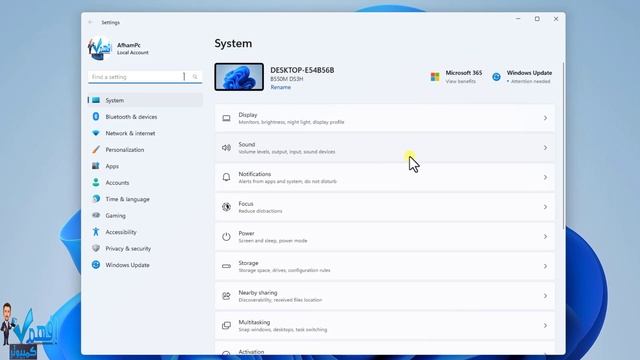Click the Storage drive icon
The width and height of the screenshot is (640, 360).
click(x=226, y=266)
